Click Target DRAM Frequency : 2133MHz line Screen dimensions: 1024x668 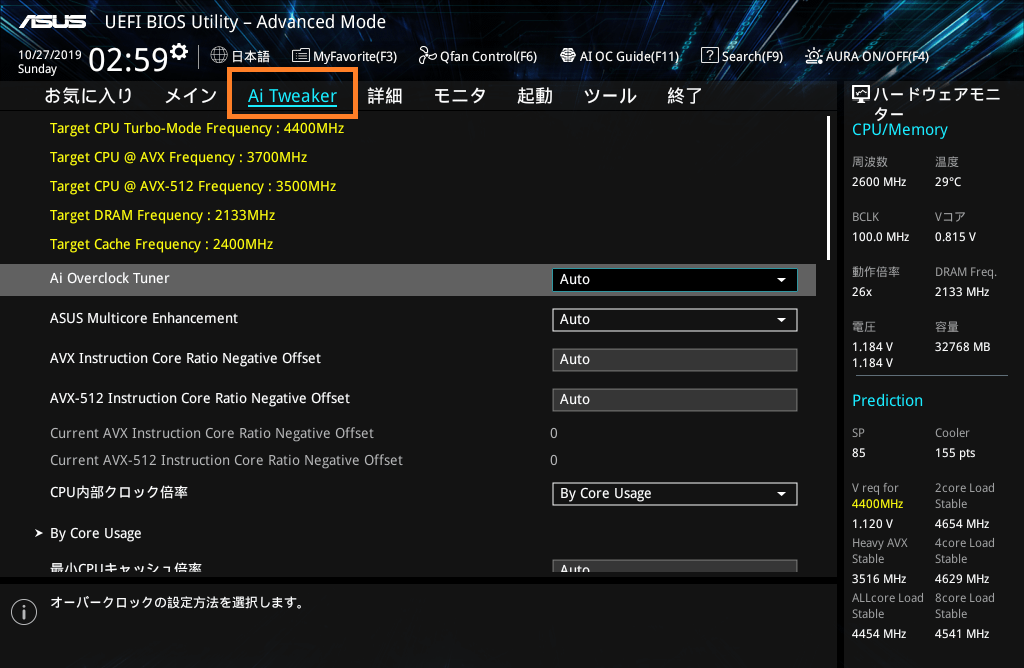162,215
